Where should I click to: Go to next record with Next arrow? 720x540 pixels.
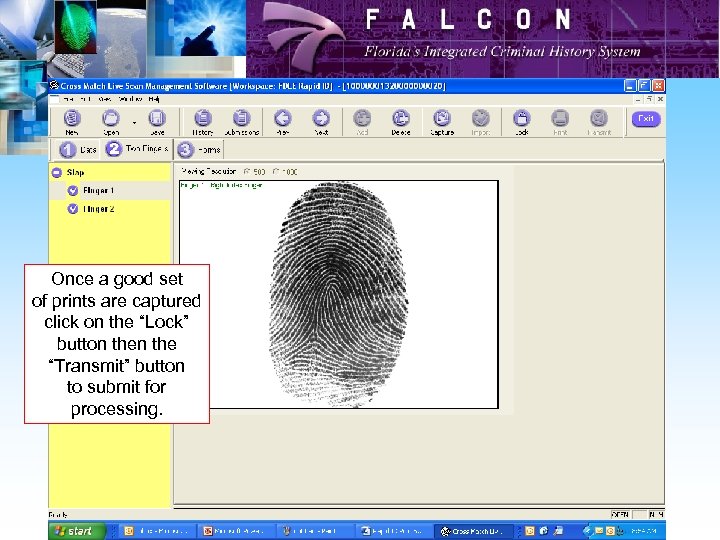pos(321,119)
